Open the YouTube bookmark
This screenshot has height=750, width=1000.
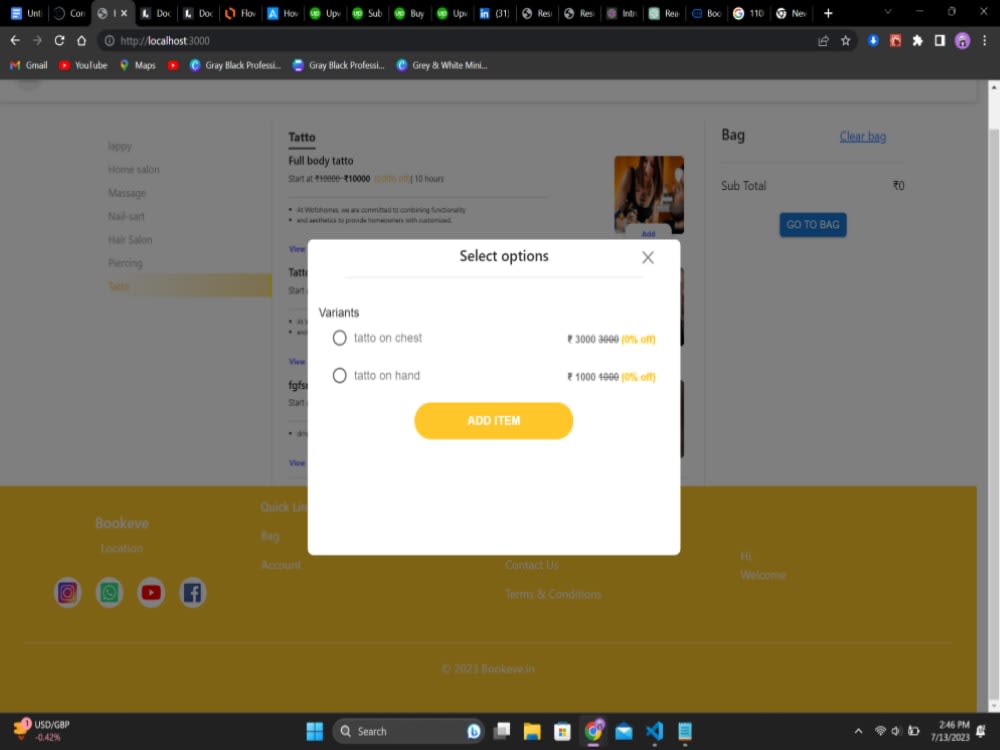pyautogui.click(x=83, y=65)
